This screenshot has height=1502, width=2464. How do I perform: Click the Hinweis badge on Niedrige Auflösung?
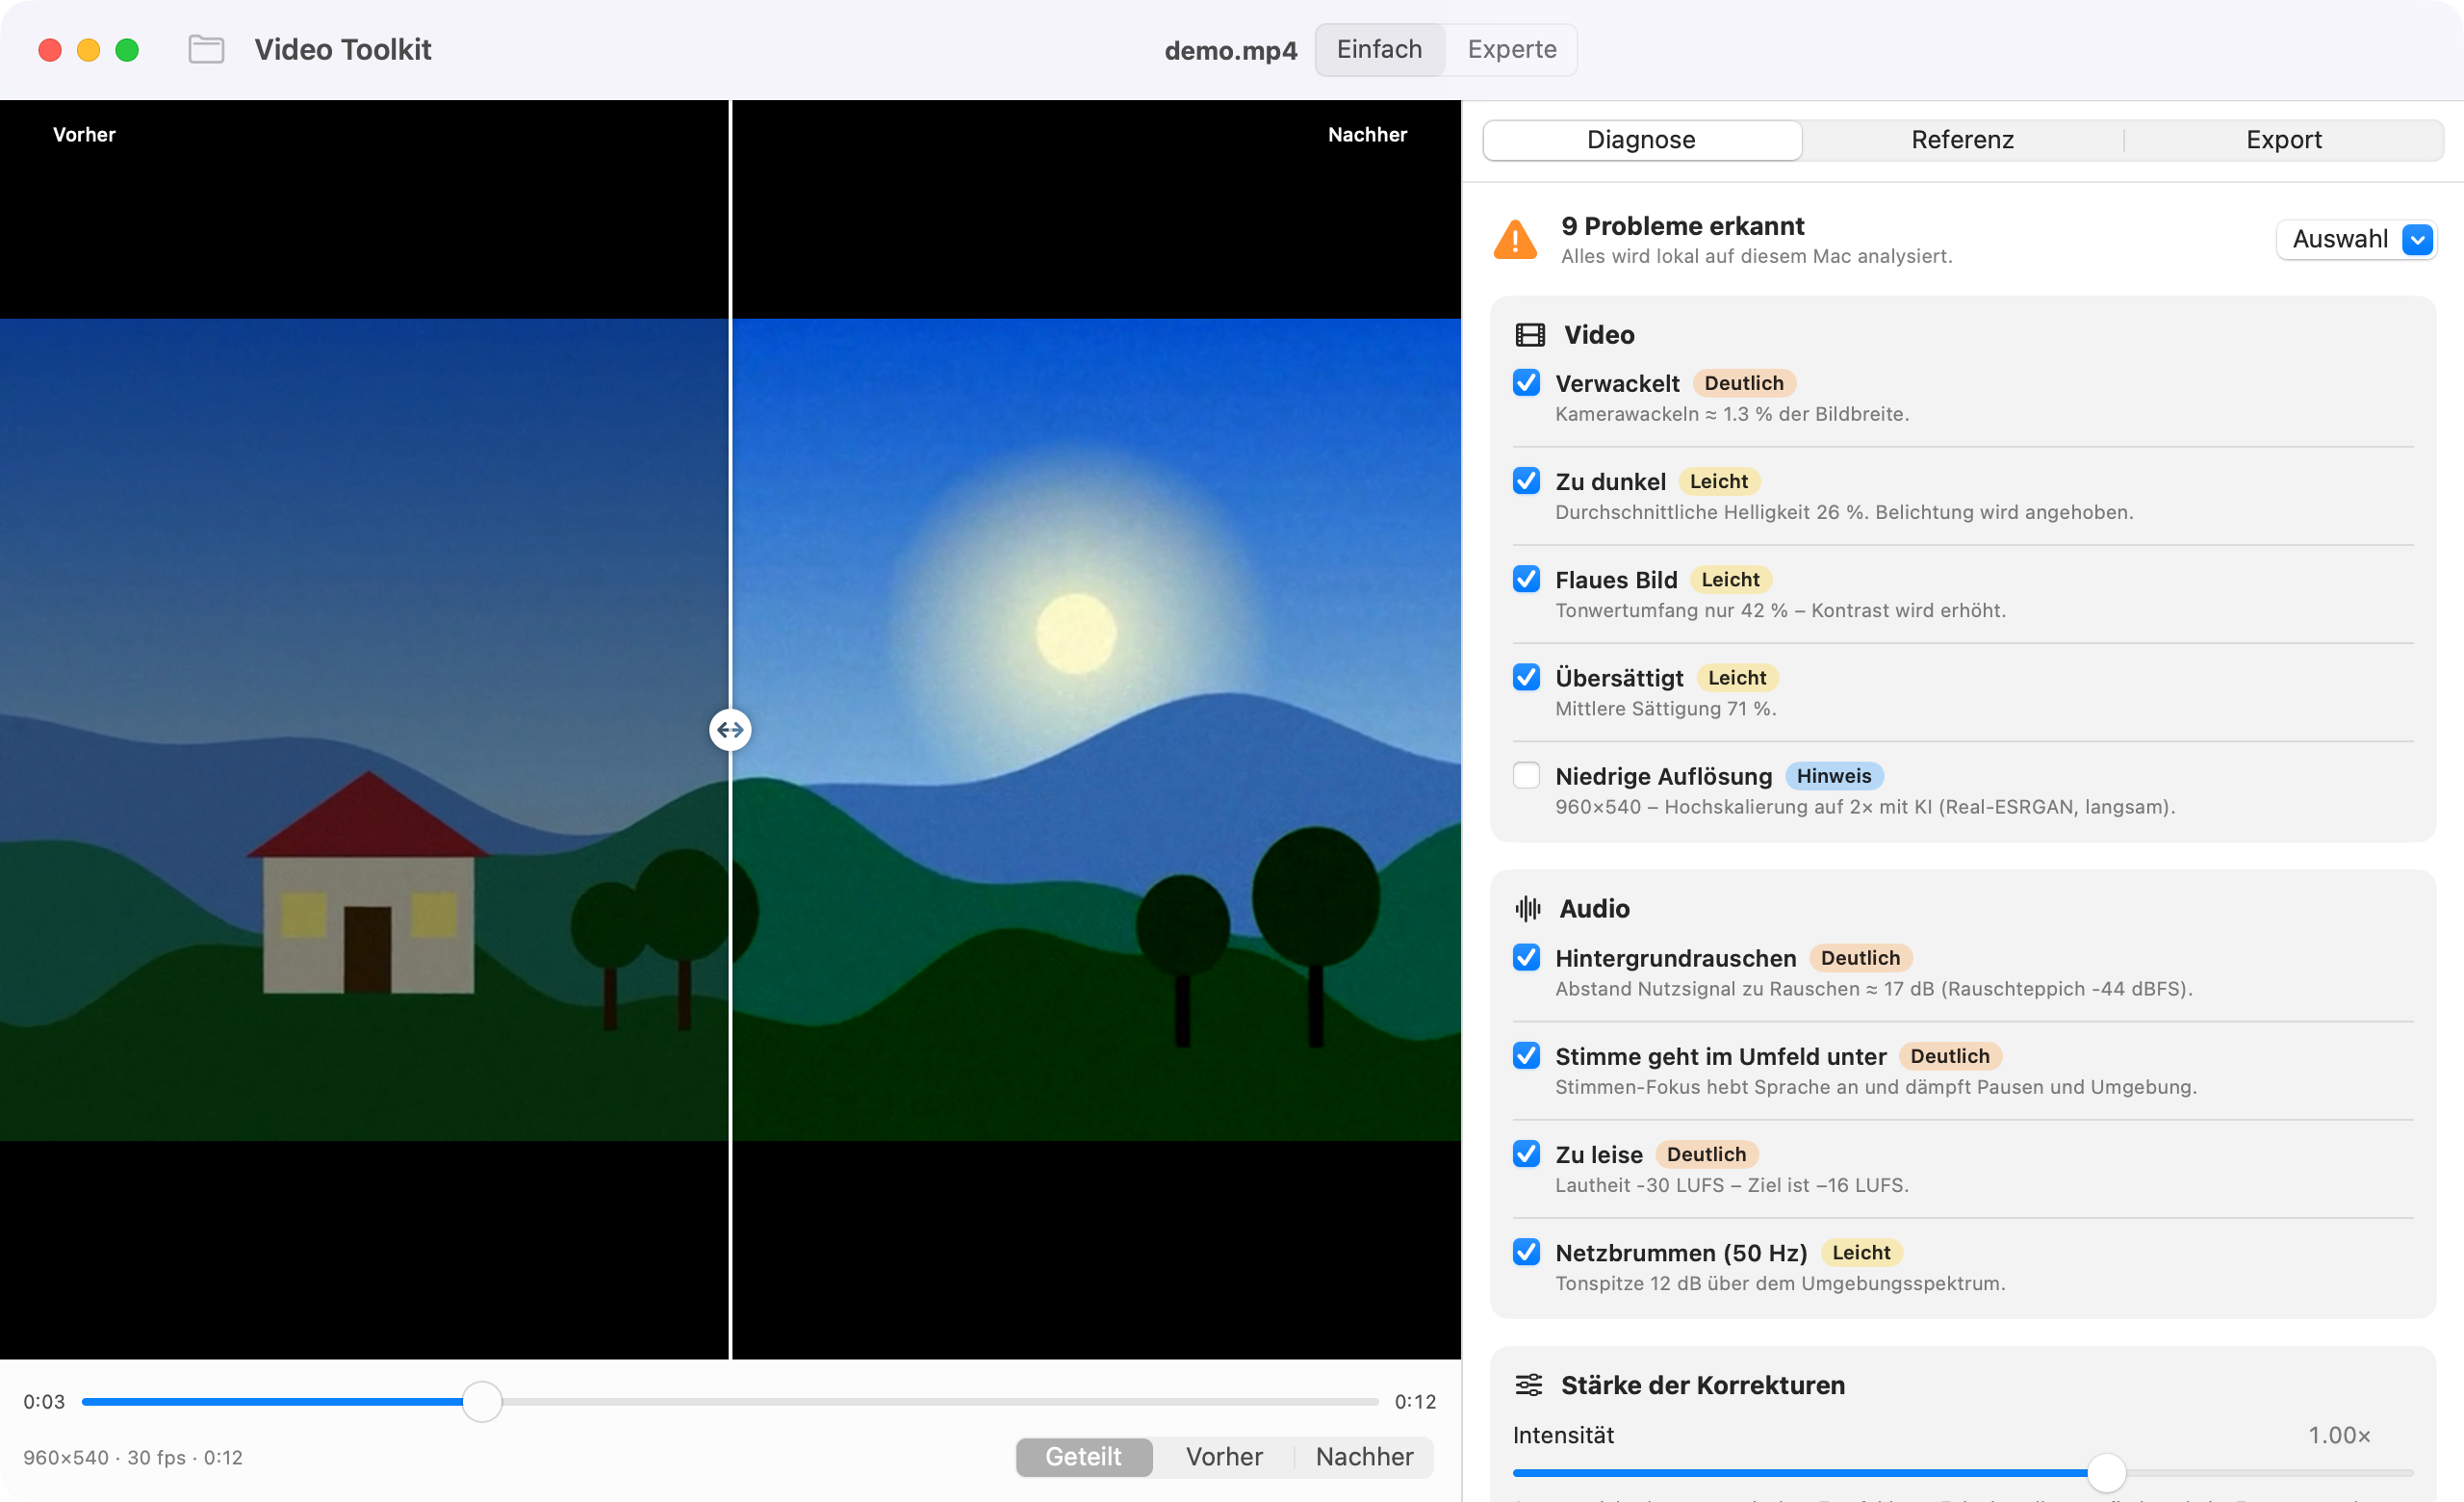pyautogui.click(x=1833, y=776)
